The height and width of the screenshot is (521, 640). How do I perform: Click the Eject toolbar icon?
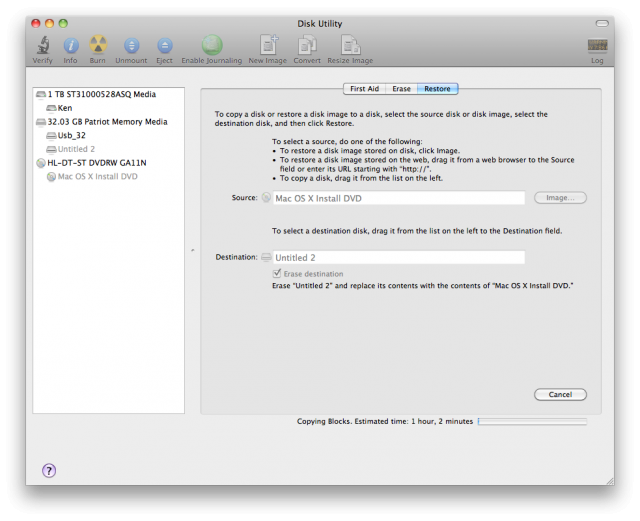point(164,46)
